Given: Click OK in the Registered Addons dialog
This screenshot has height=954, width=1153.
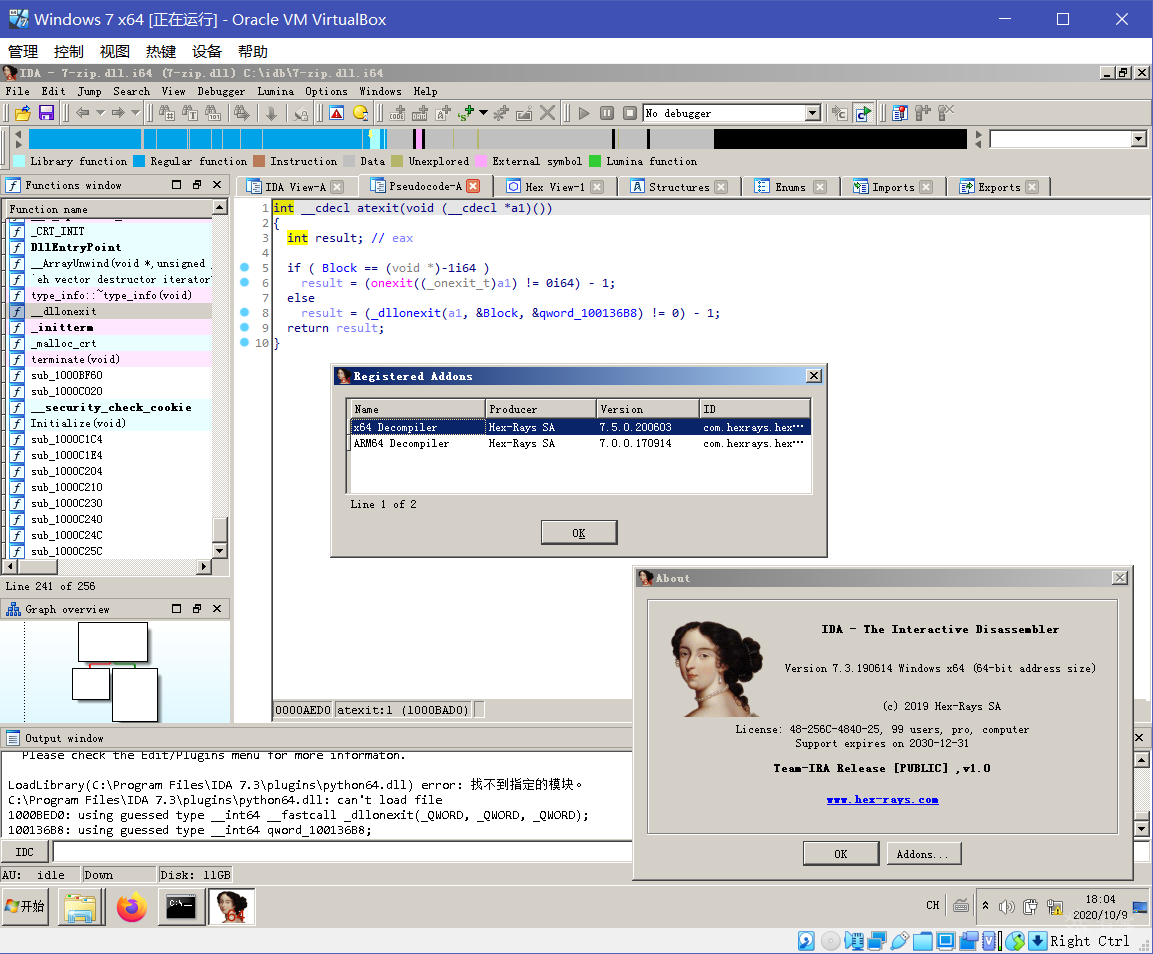Looking at the screenshot, I should pyautogui.click(x=579, y=533).
